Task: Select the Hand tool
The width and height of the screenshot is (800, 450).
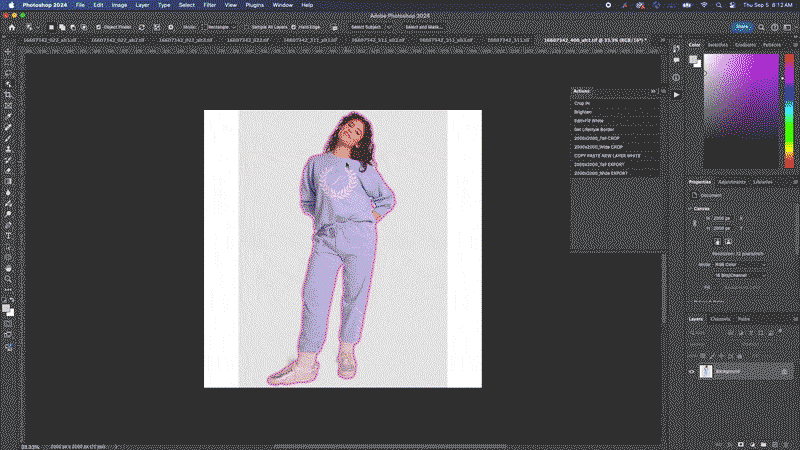Action: [8, 268]
